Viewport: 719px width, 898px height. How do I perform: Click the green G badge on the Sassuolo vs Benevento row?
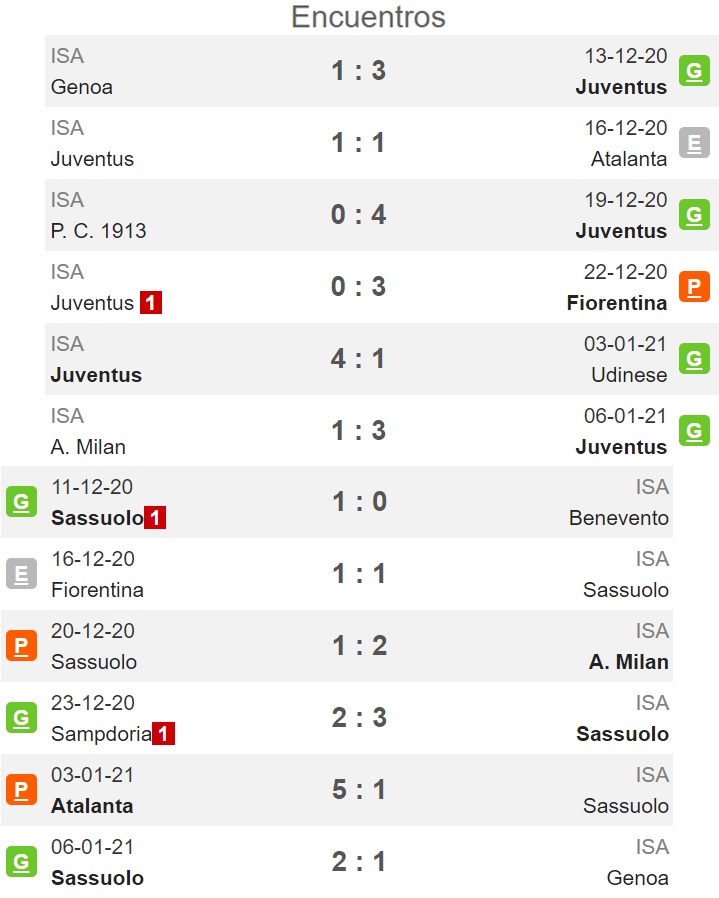(x=21, y=502)
